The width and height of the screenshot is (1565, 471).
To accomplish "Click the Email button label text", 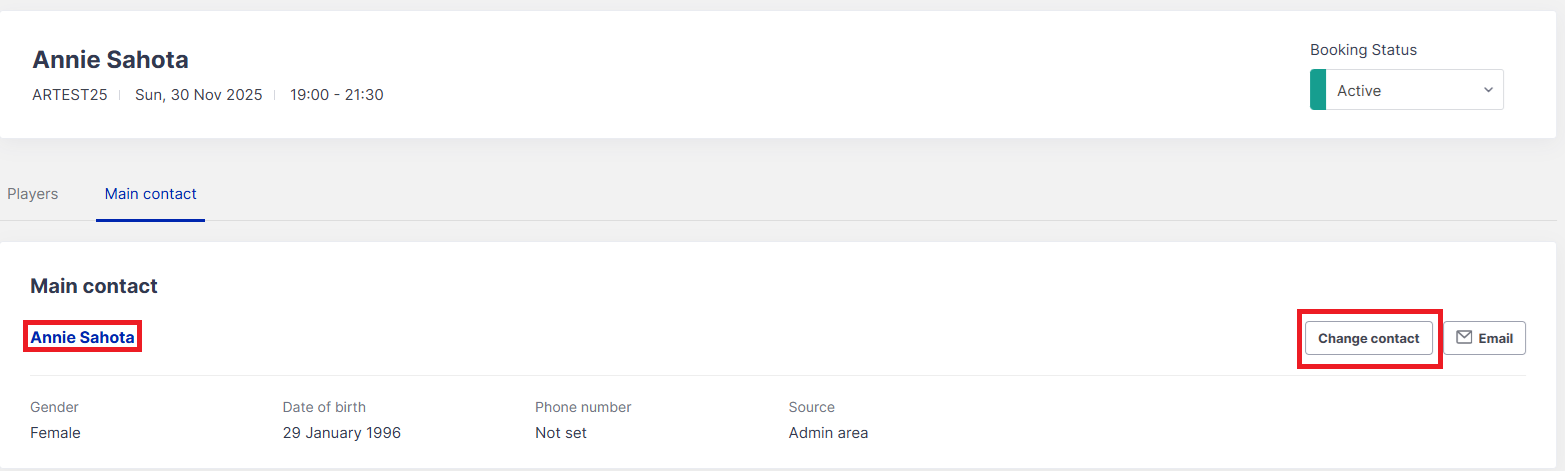I will 1495,338.
